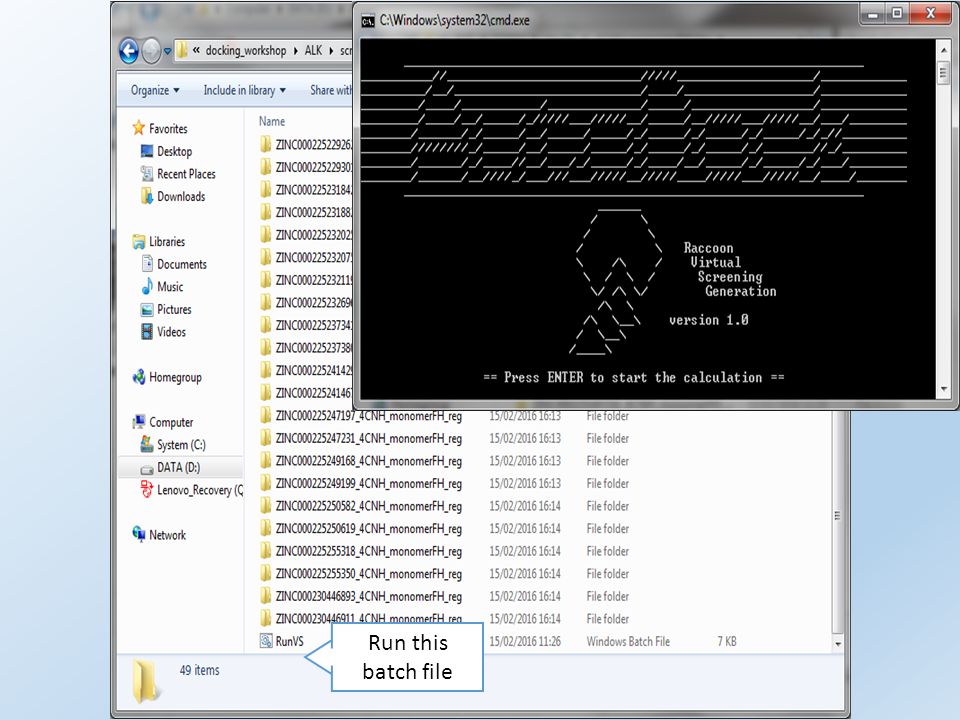960x720 pixels.
Task: Click the Desktop monitor icon
Action: (x=147, y=151)
